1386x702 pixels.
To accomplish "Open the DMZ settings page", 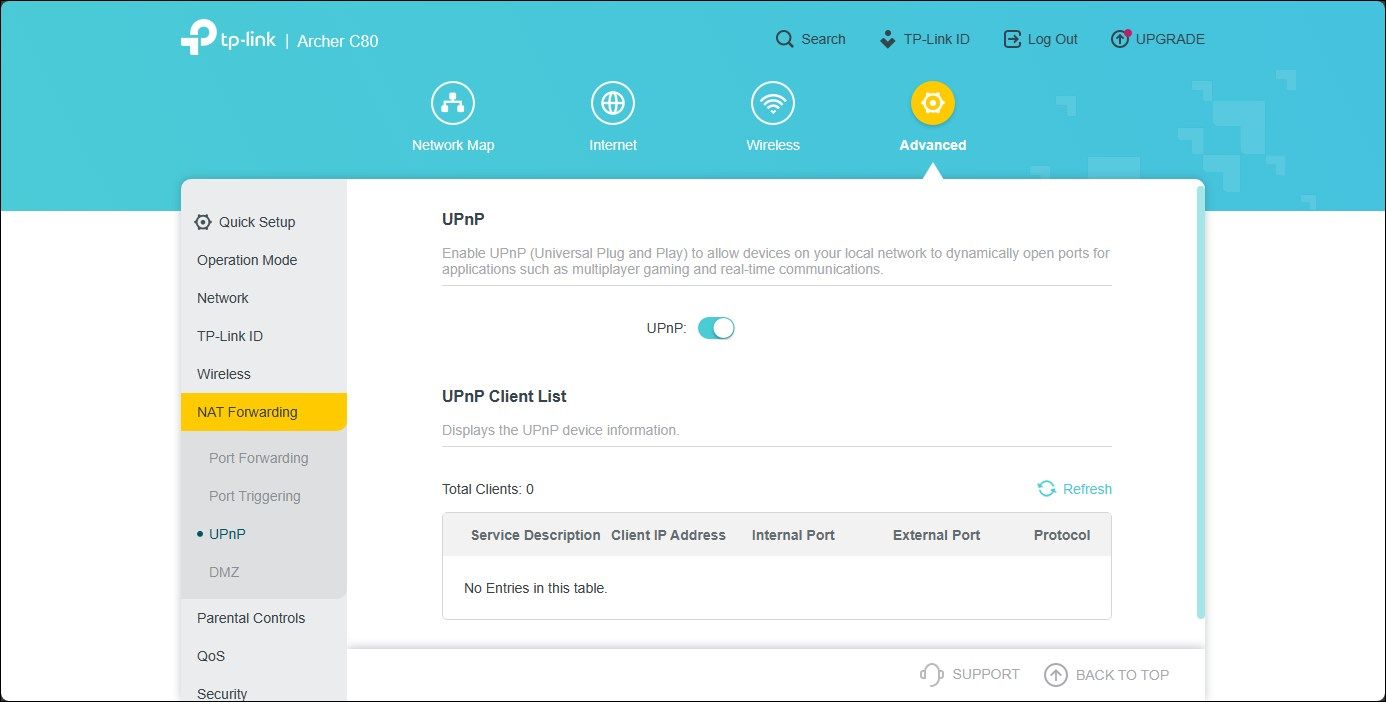I will click(x=224, y=572).
